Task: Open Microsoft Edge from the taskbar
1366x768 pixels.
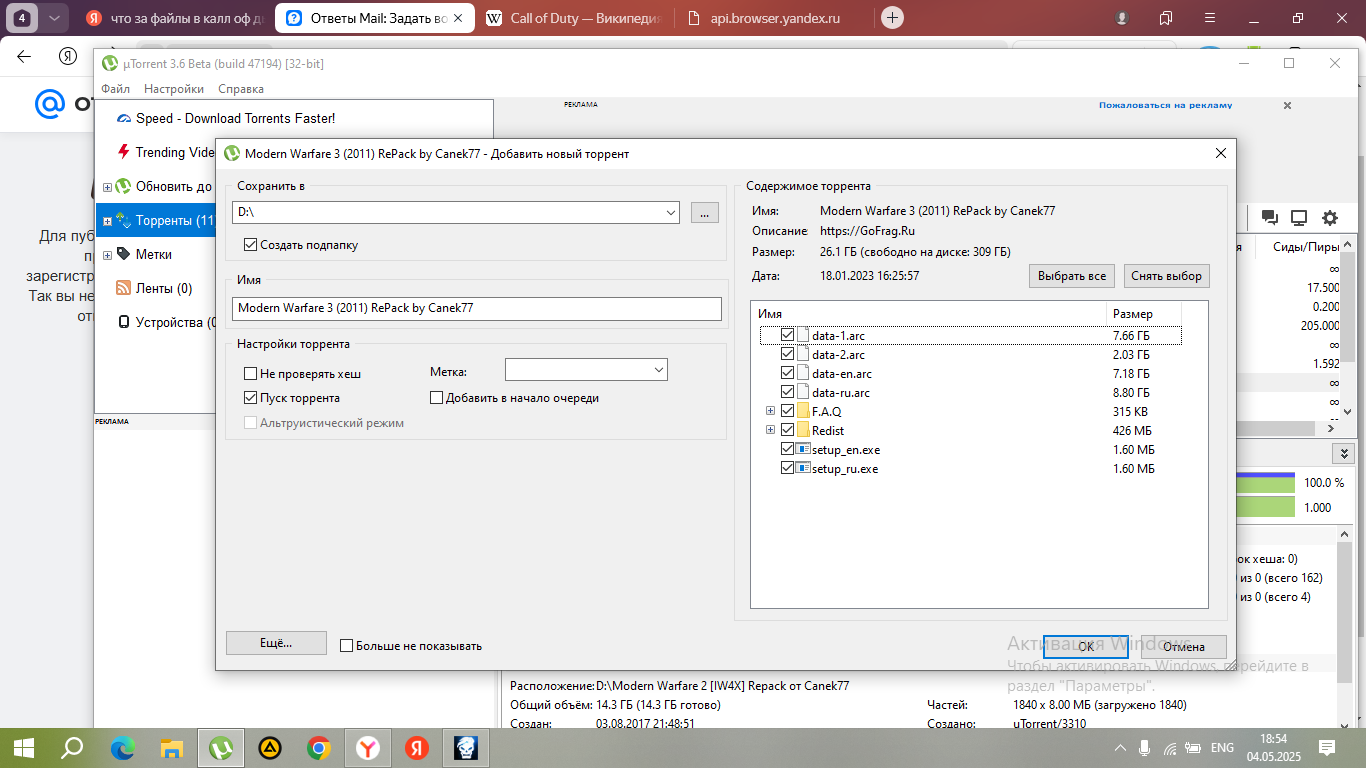Action: pos(122,747)
